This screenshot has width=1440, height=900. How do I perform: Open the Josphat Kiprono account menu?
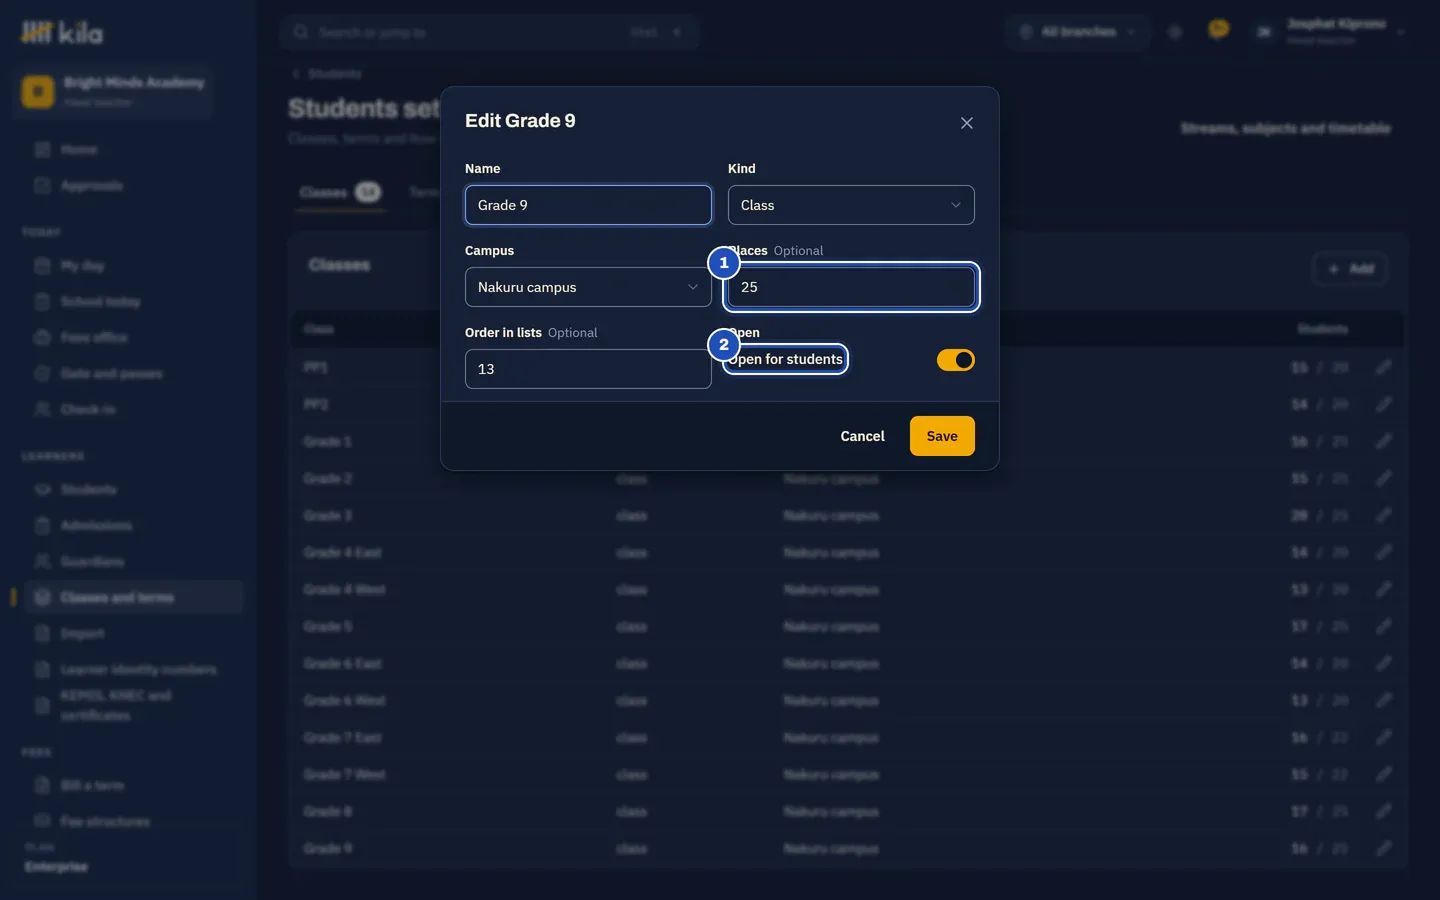[x=1329, y=32]
